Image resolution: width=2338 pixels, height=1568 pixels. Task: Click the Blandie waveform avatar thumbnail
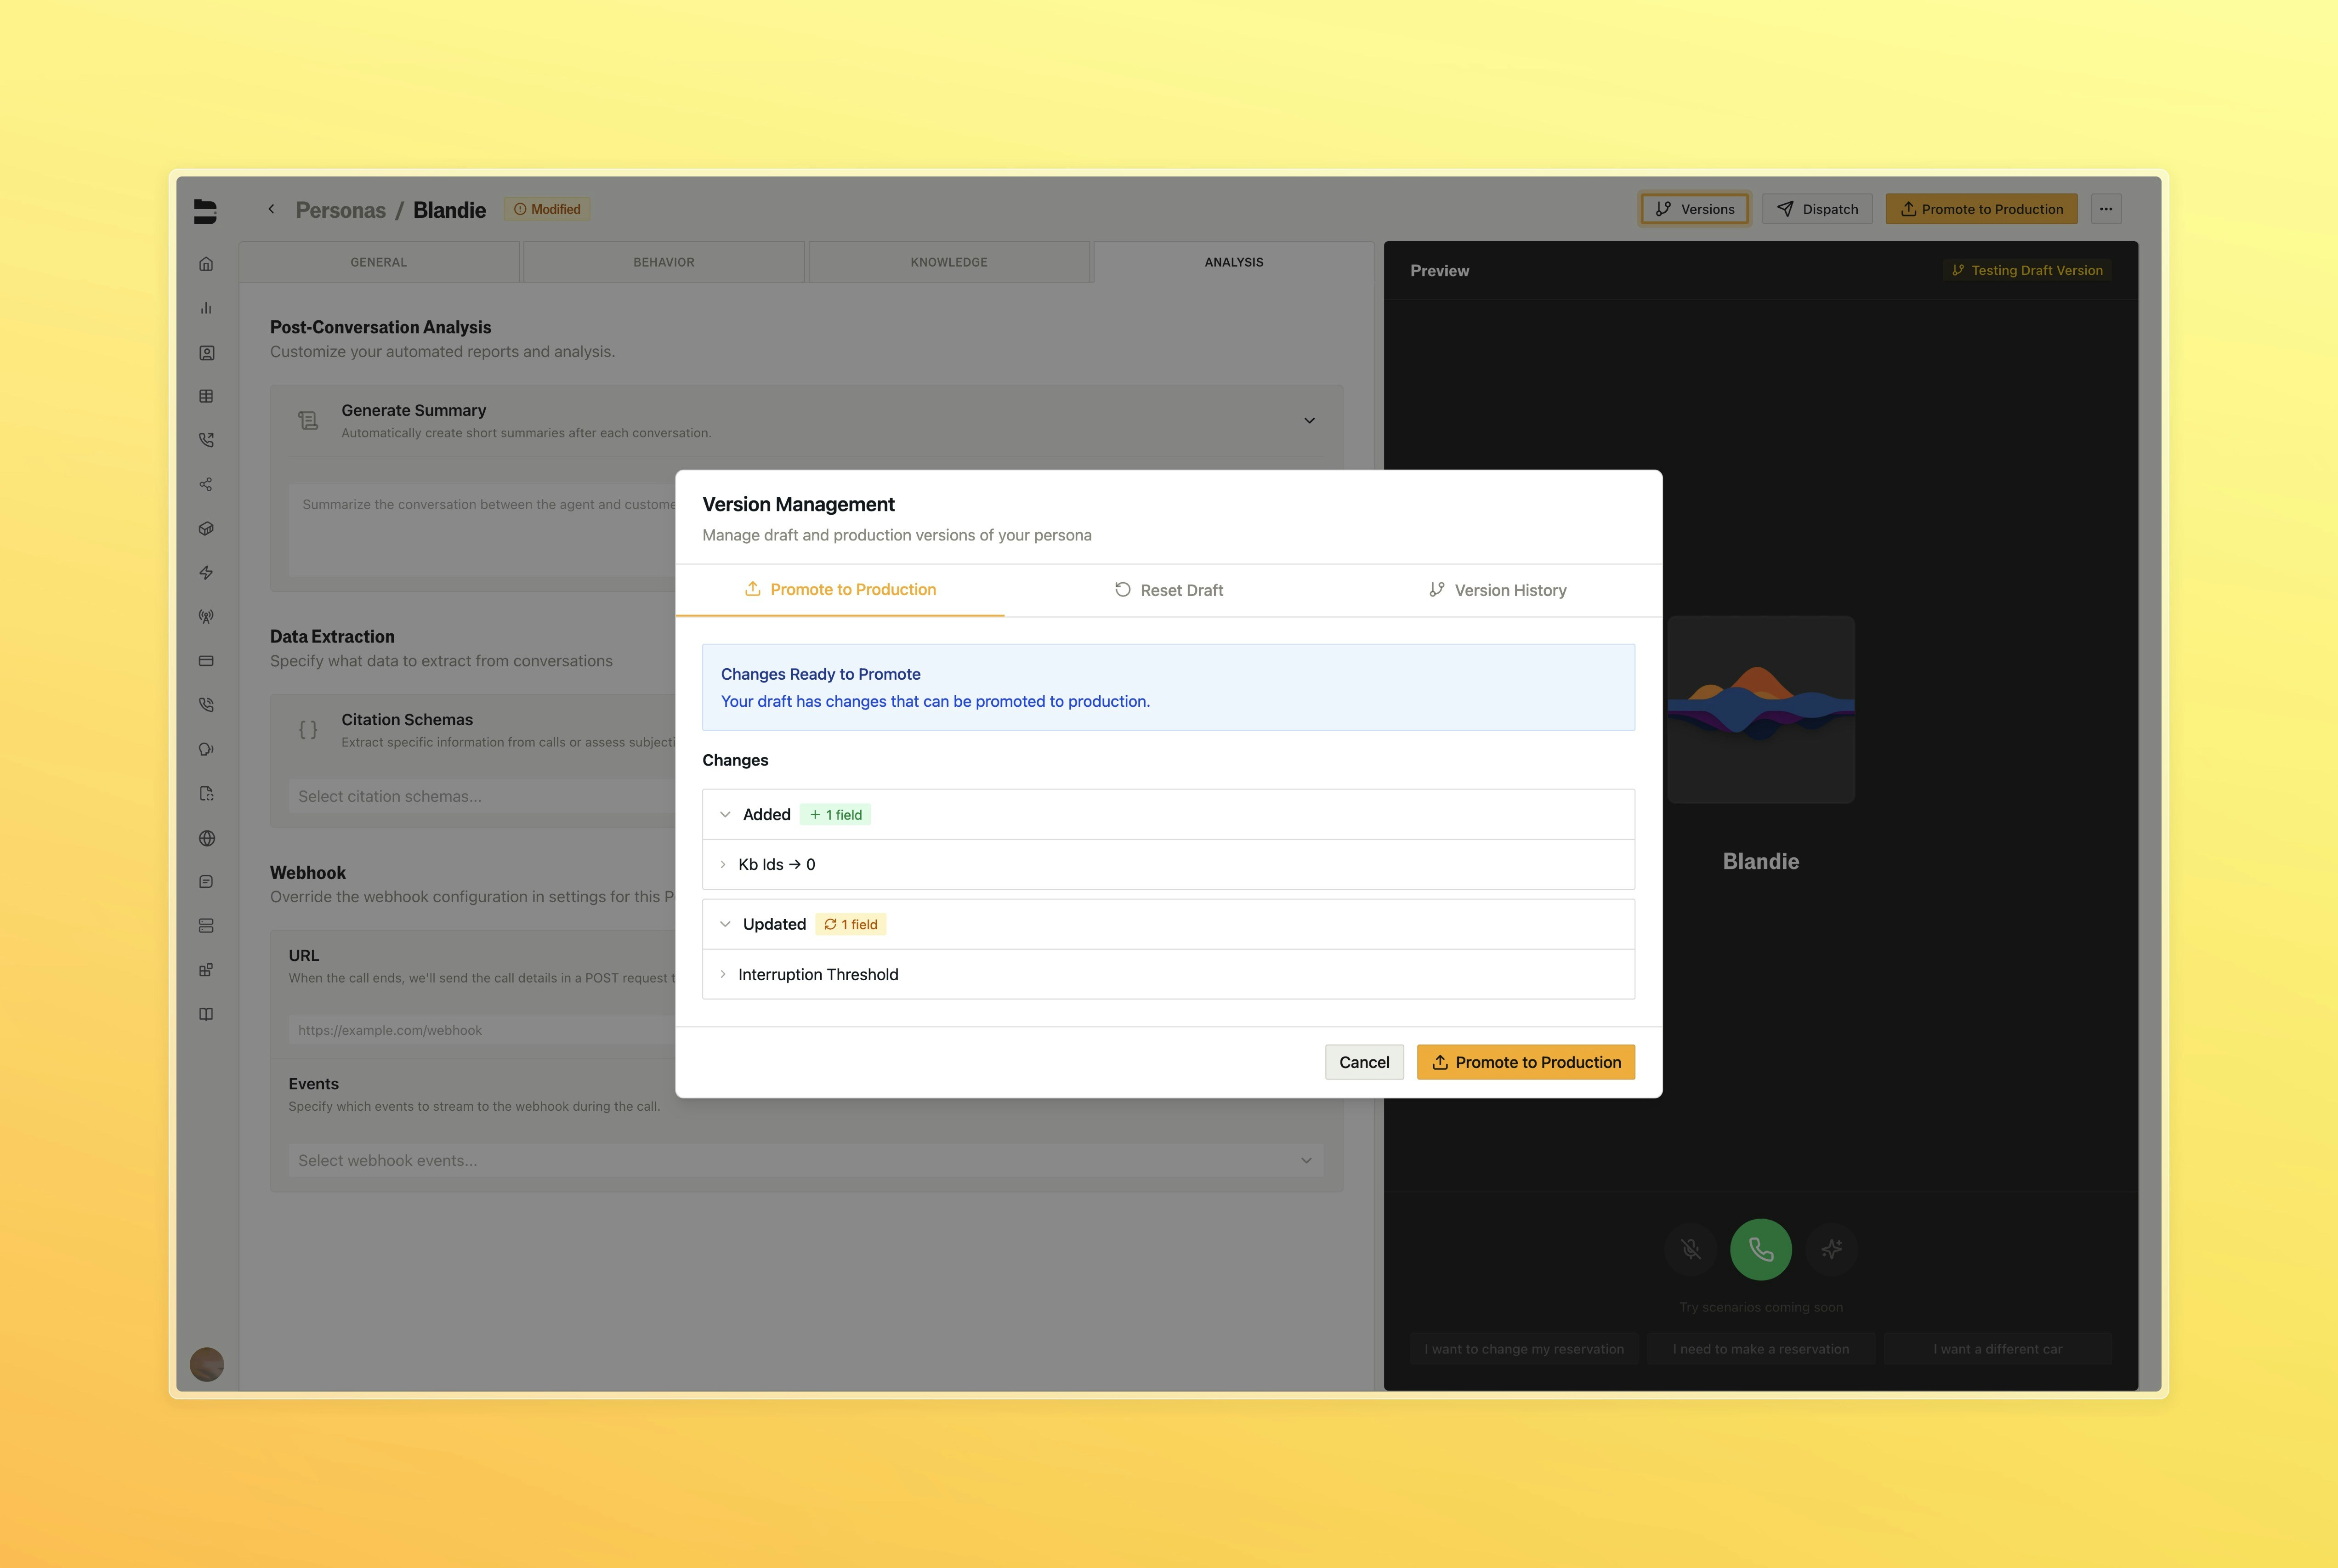click(x=1760, y=709)
